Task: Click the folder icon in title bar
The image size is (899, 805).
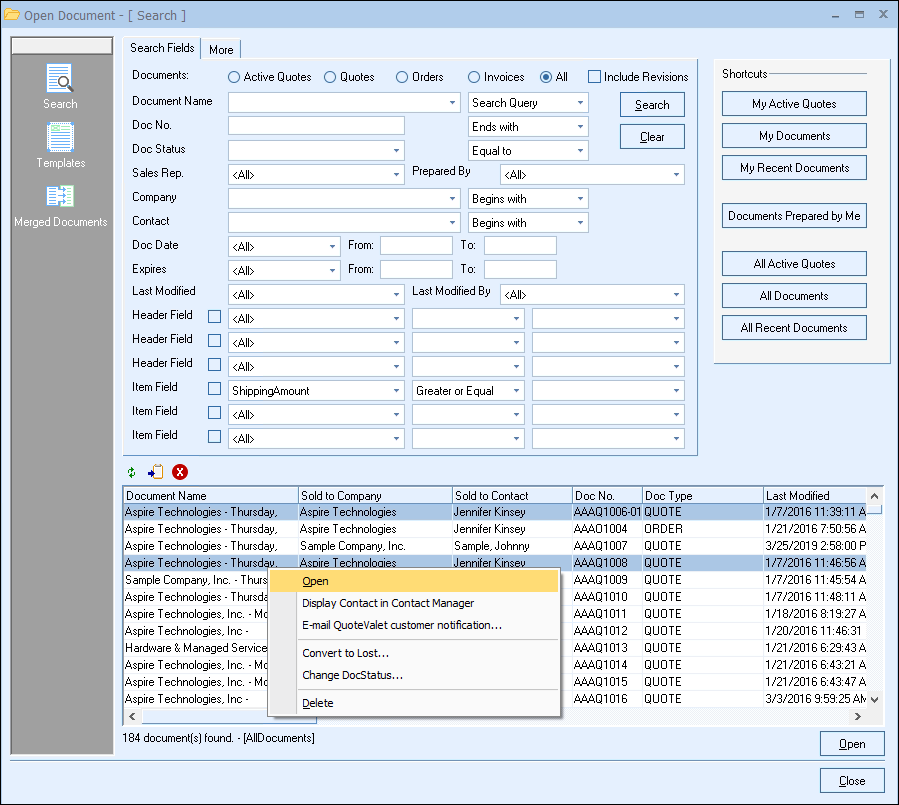Action: click(x=12, y=15)
